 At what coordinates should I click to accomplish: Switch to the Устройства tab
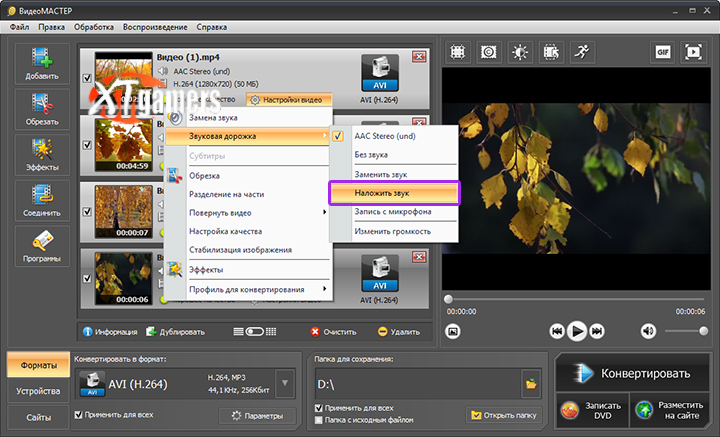tap(39, 391)
